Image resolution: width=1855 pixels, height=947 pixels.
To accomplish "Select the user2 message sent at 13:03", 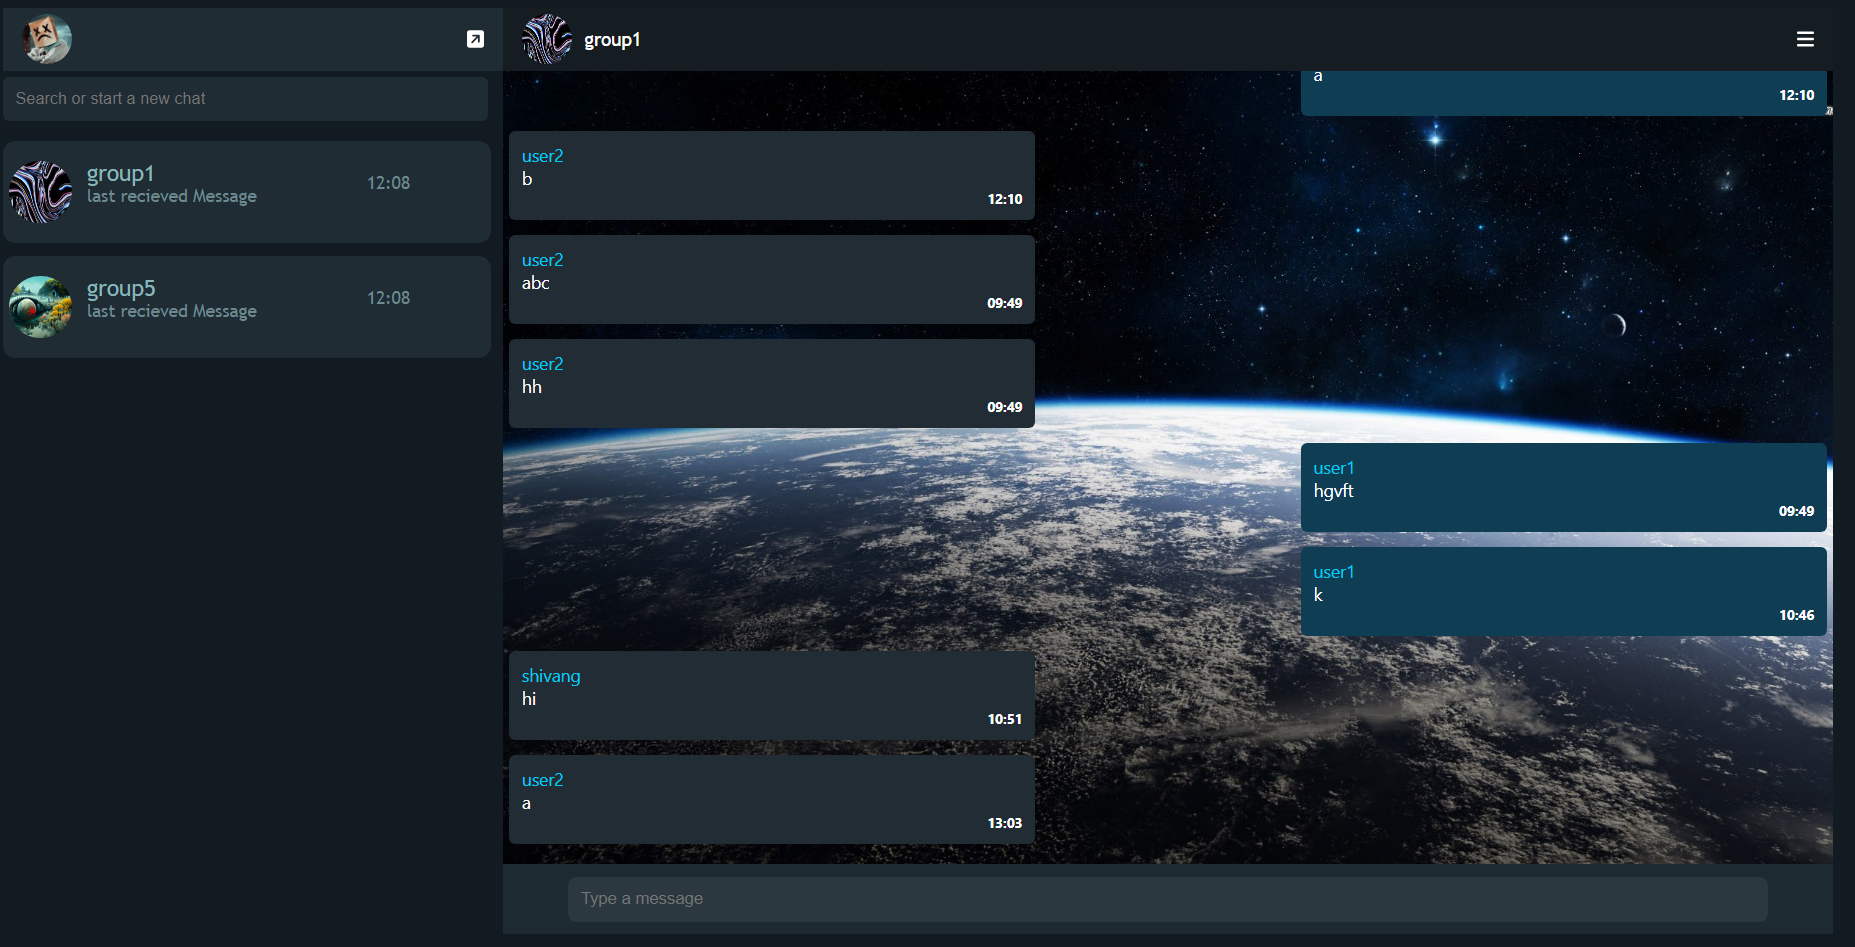I will (772, 799).
